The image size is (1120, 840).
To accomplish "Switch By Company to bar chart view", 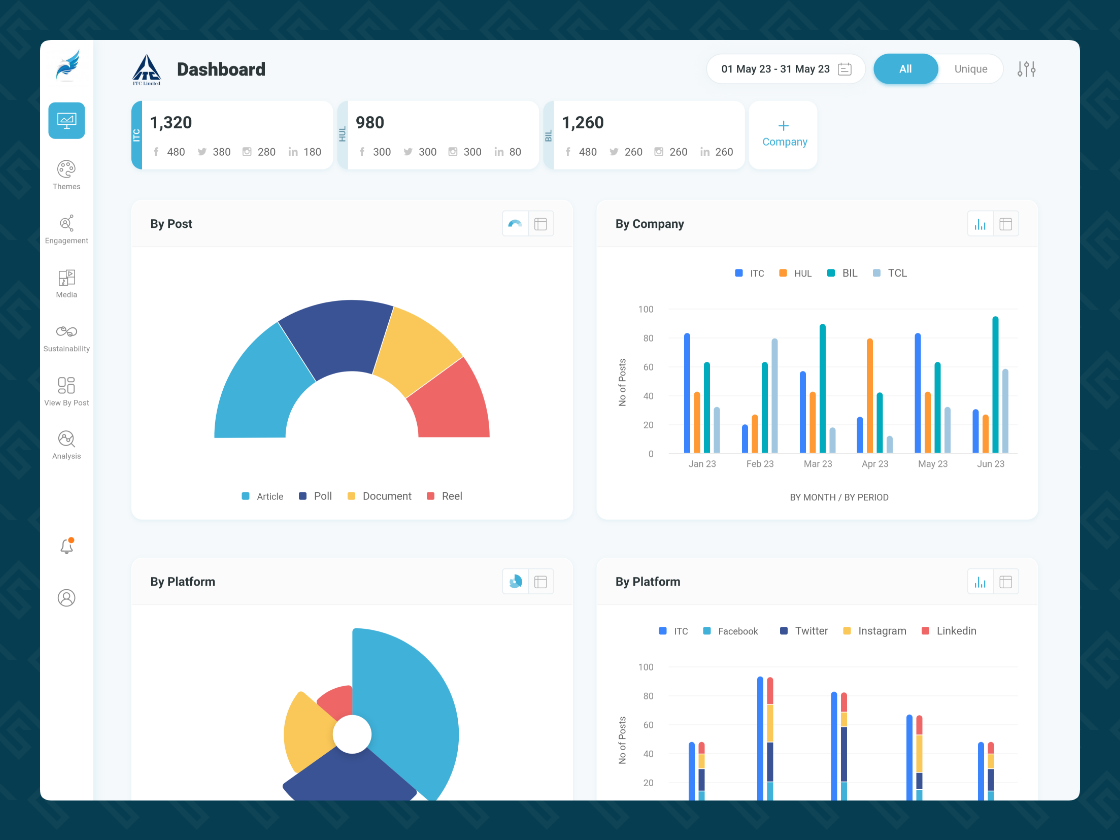I will click(x=980, y=224).
